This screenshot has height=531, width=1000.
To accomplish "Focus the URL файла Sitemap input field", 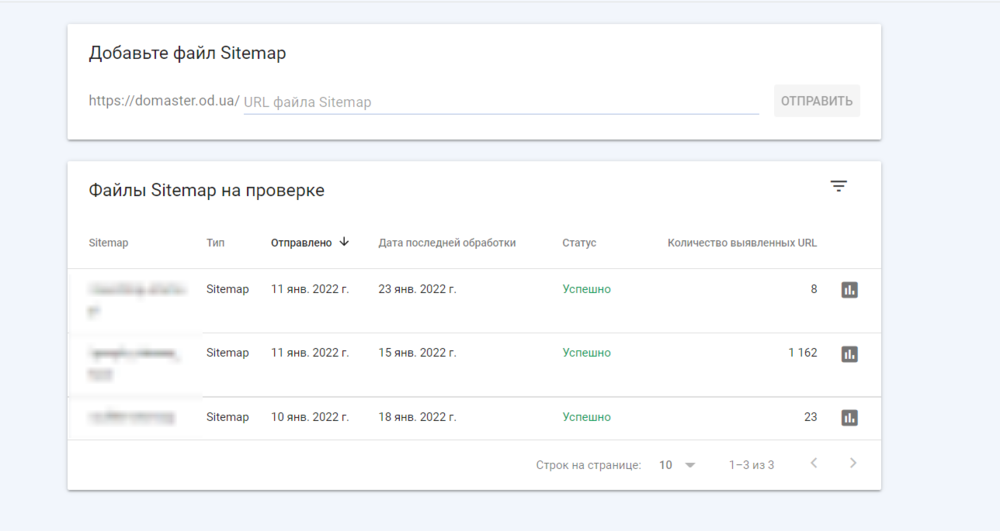I will click(500, 102).
